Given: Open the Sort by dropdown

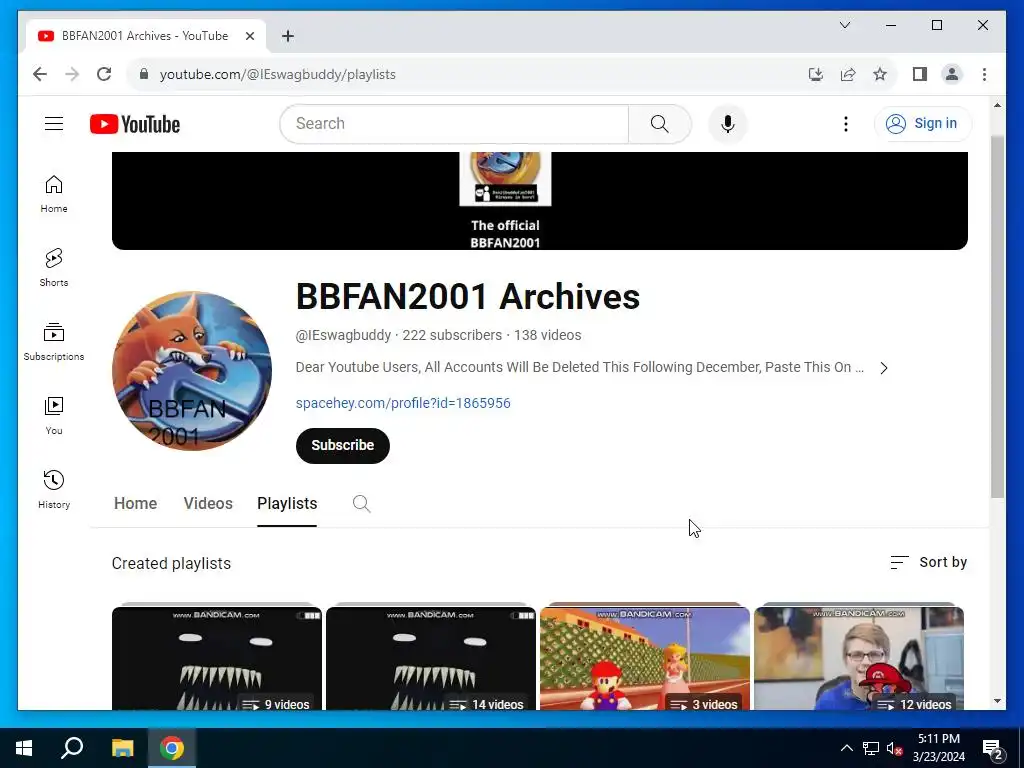Looking at the screenshot, I should tap(929, 562).
